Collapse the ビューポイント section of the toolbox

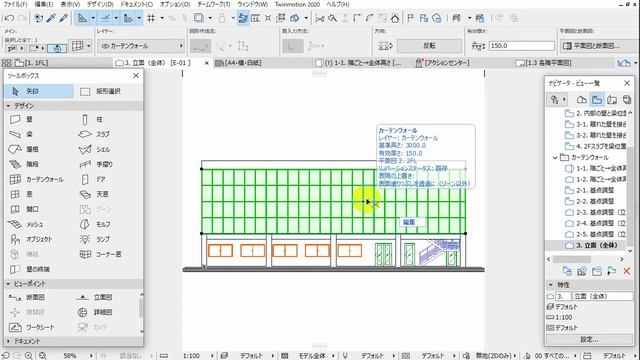(8, 284)
